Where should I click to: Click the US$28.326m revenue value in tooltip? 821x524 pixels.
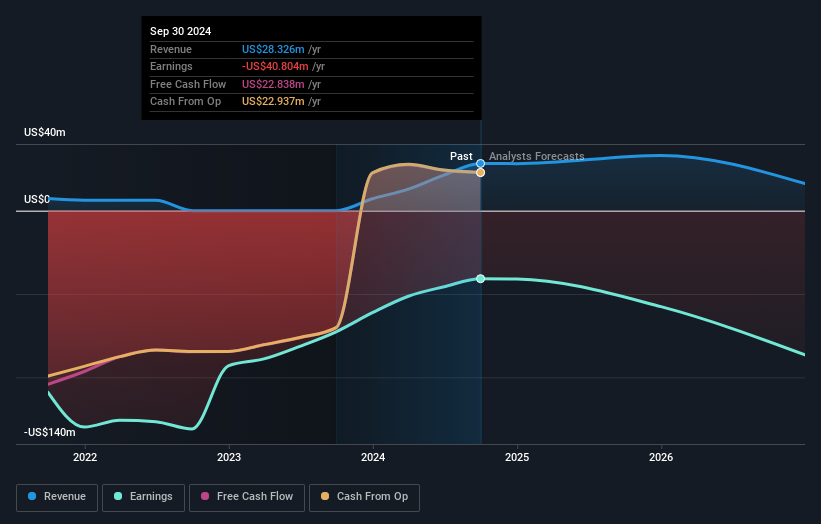click(273, 49)
